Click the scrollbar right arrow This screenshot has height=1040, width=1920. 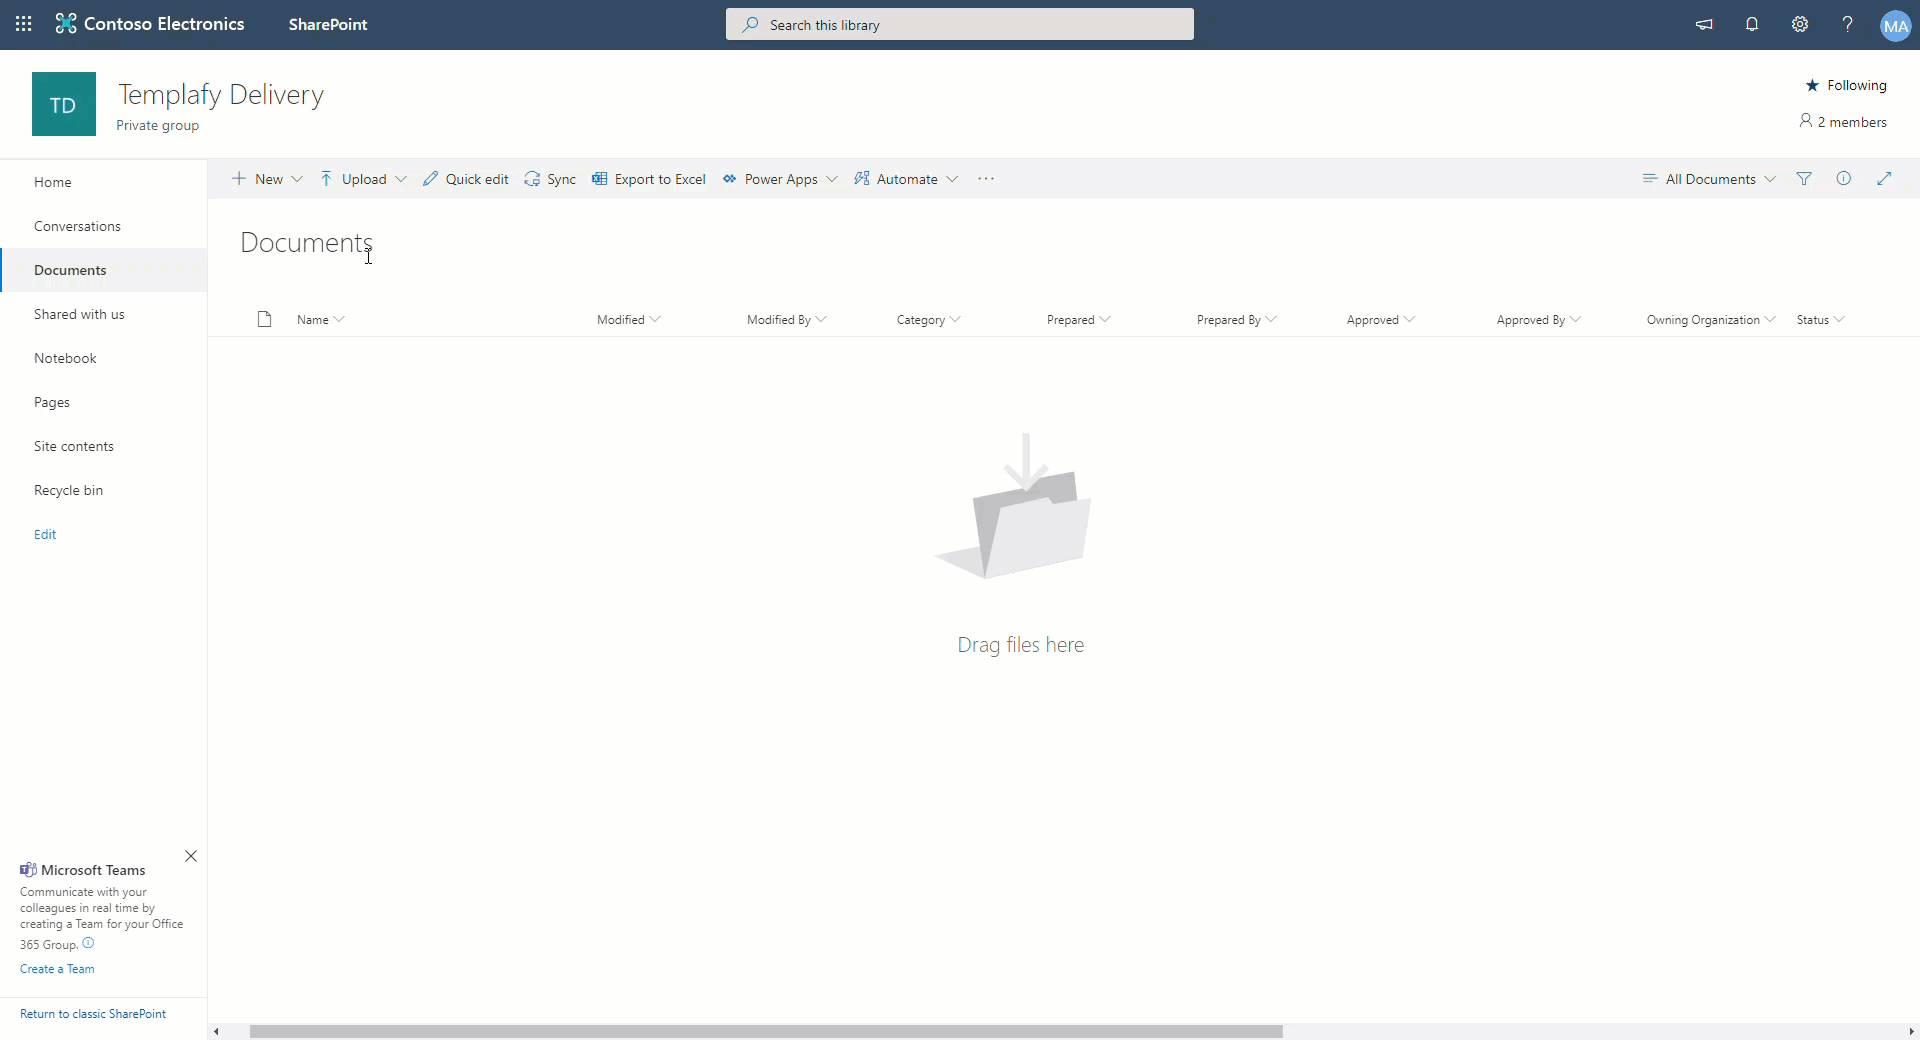pos(1911,1031)
